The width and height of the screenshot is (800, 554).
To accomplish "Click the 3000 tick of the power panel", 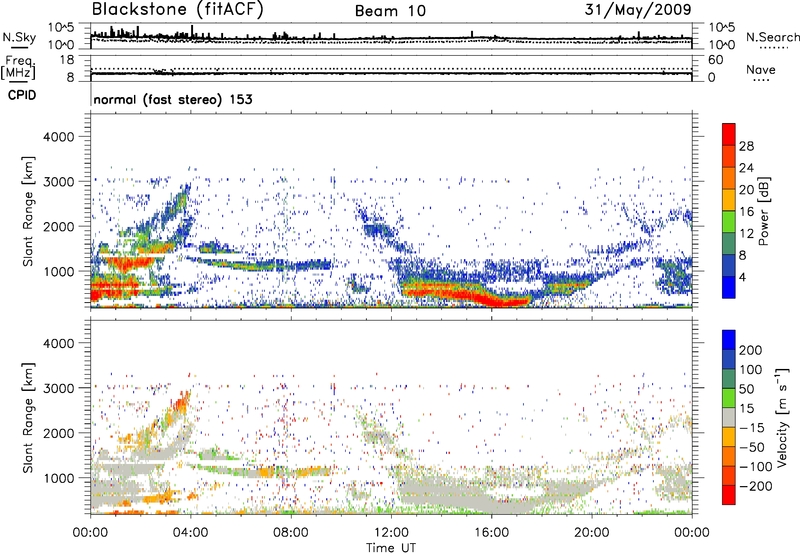I will click(58, 182).
